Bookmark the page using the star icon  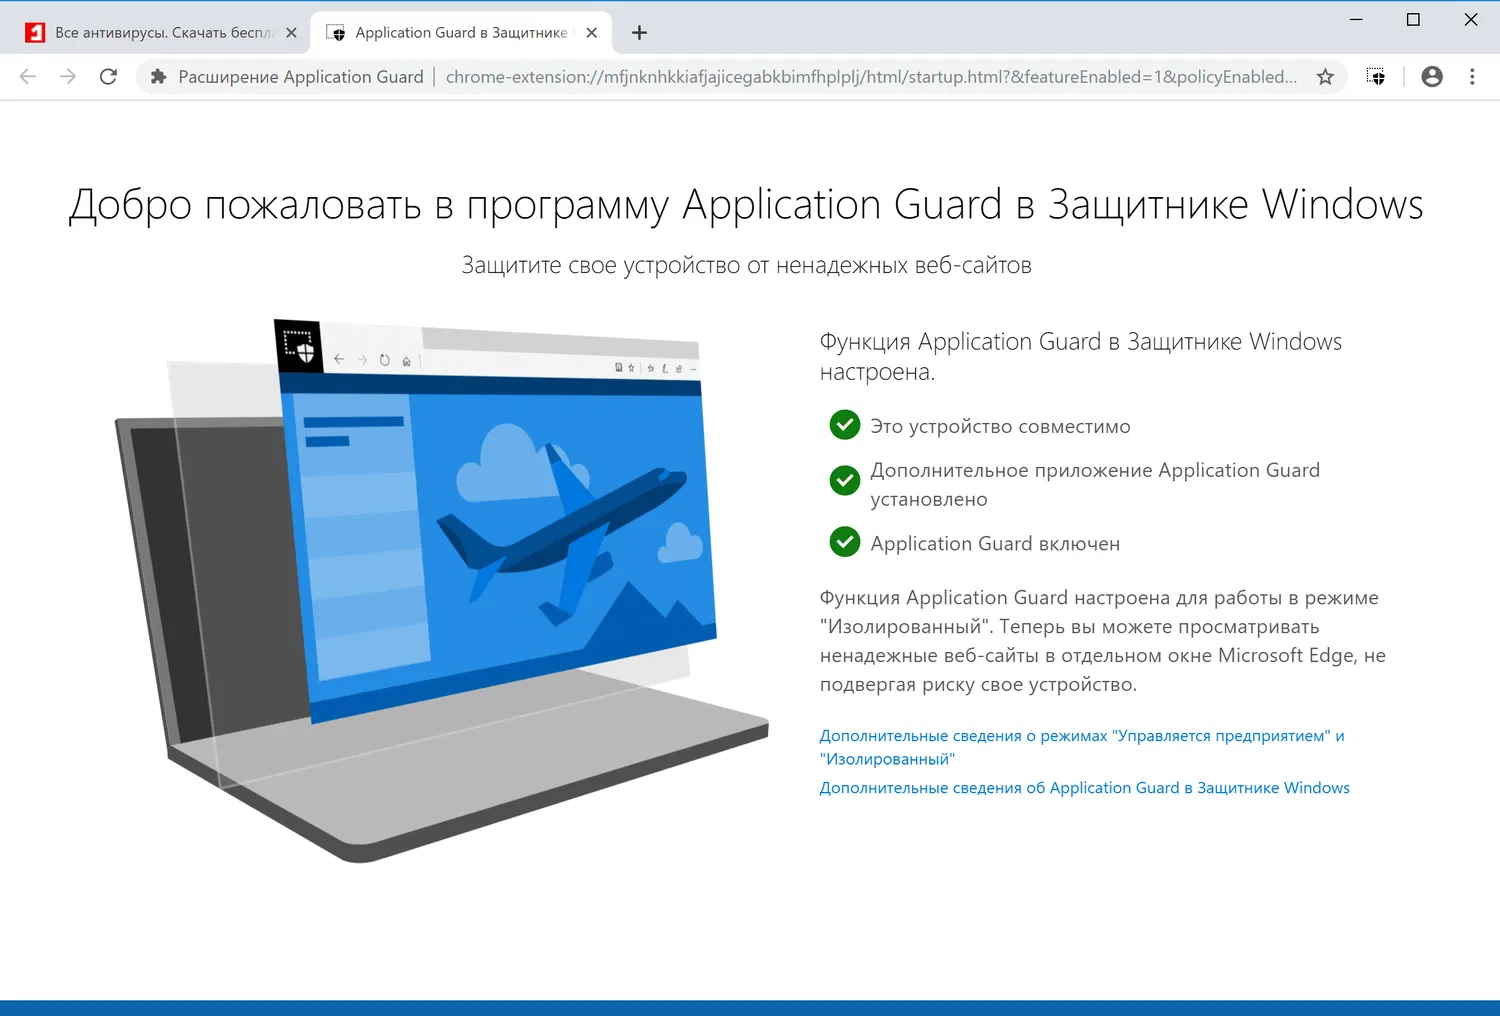pos(1325,76)
